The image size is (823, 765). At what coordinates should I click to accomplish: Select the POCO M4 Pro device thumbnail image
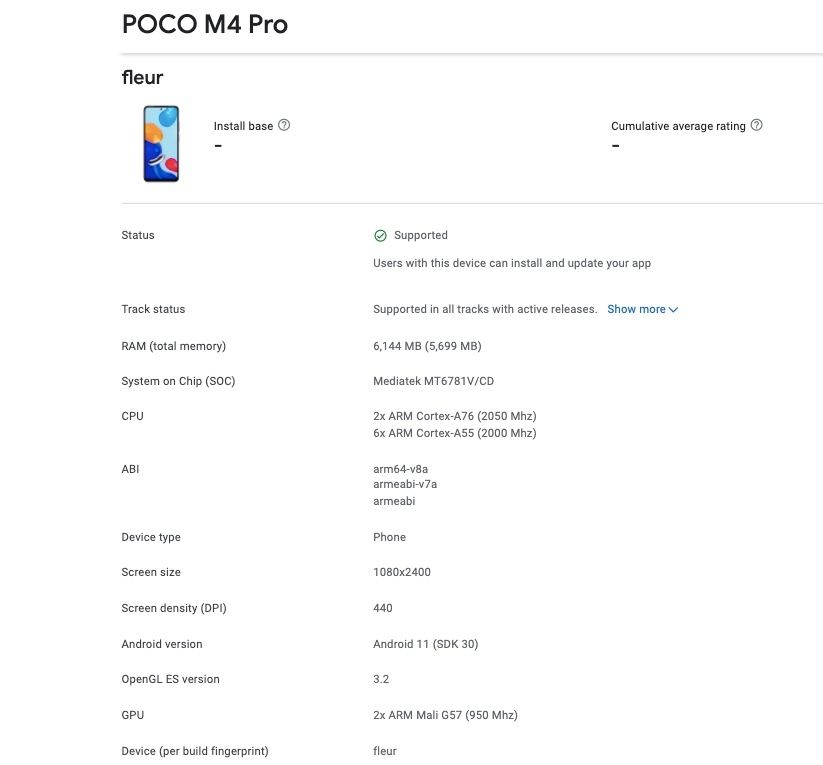click(161, 143)
